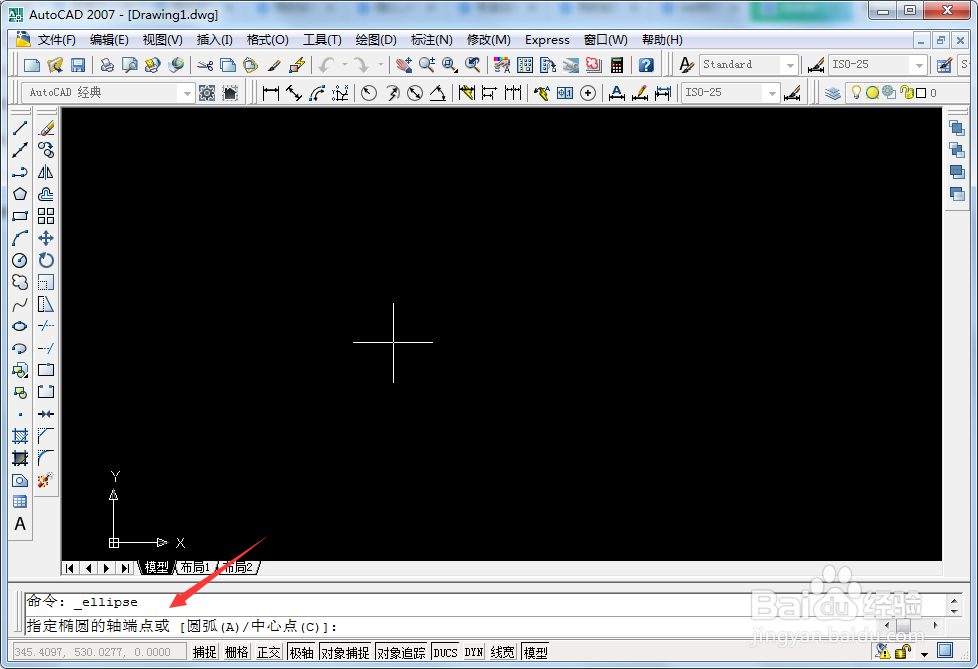The height and width of the screenshot is (669, 978).
Task: Jump to the last layout tab arrow
Action: coord(125,568)
